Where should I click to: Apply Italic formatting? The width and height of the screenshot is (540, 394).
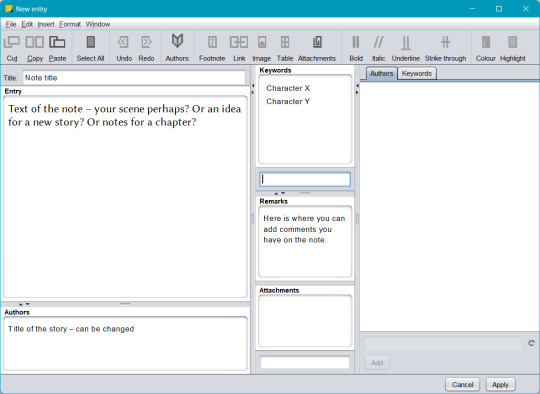378,48
